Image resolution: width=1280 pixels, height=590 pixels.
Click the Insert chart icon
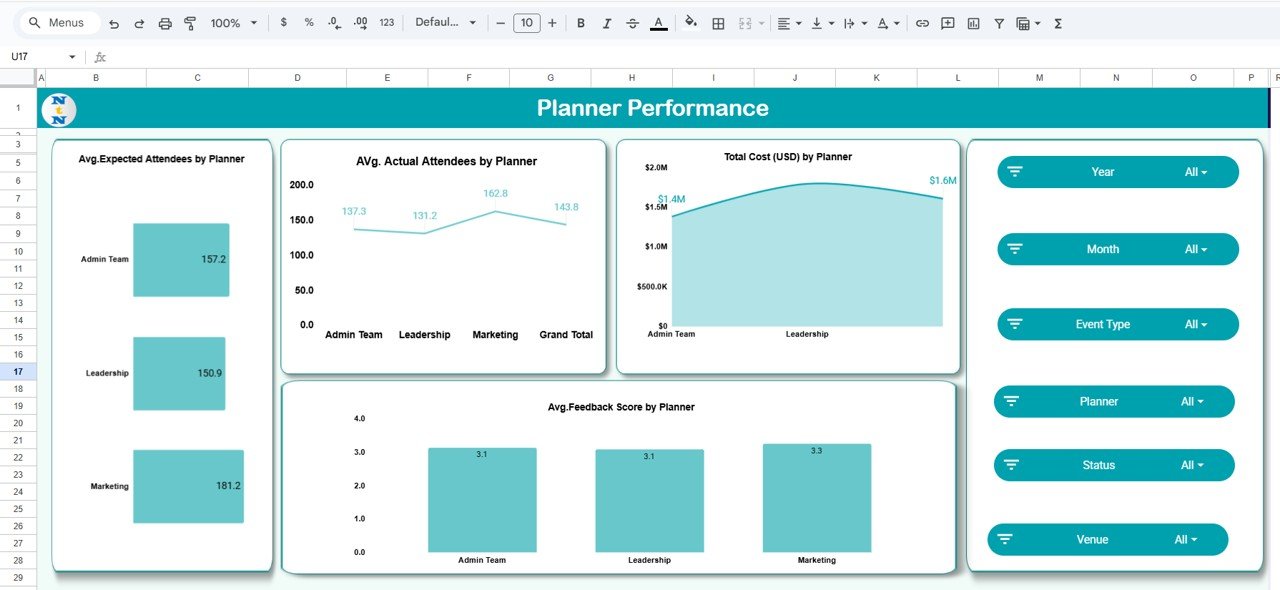(972, 22)
